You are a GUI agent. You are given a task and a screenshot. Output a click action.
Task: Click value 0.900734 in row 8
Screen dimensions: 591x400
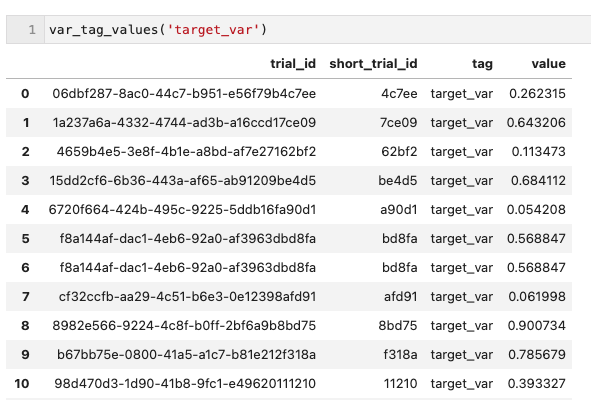click(536, 326)
